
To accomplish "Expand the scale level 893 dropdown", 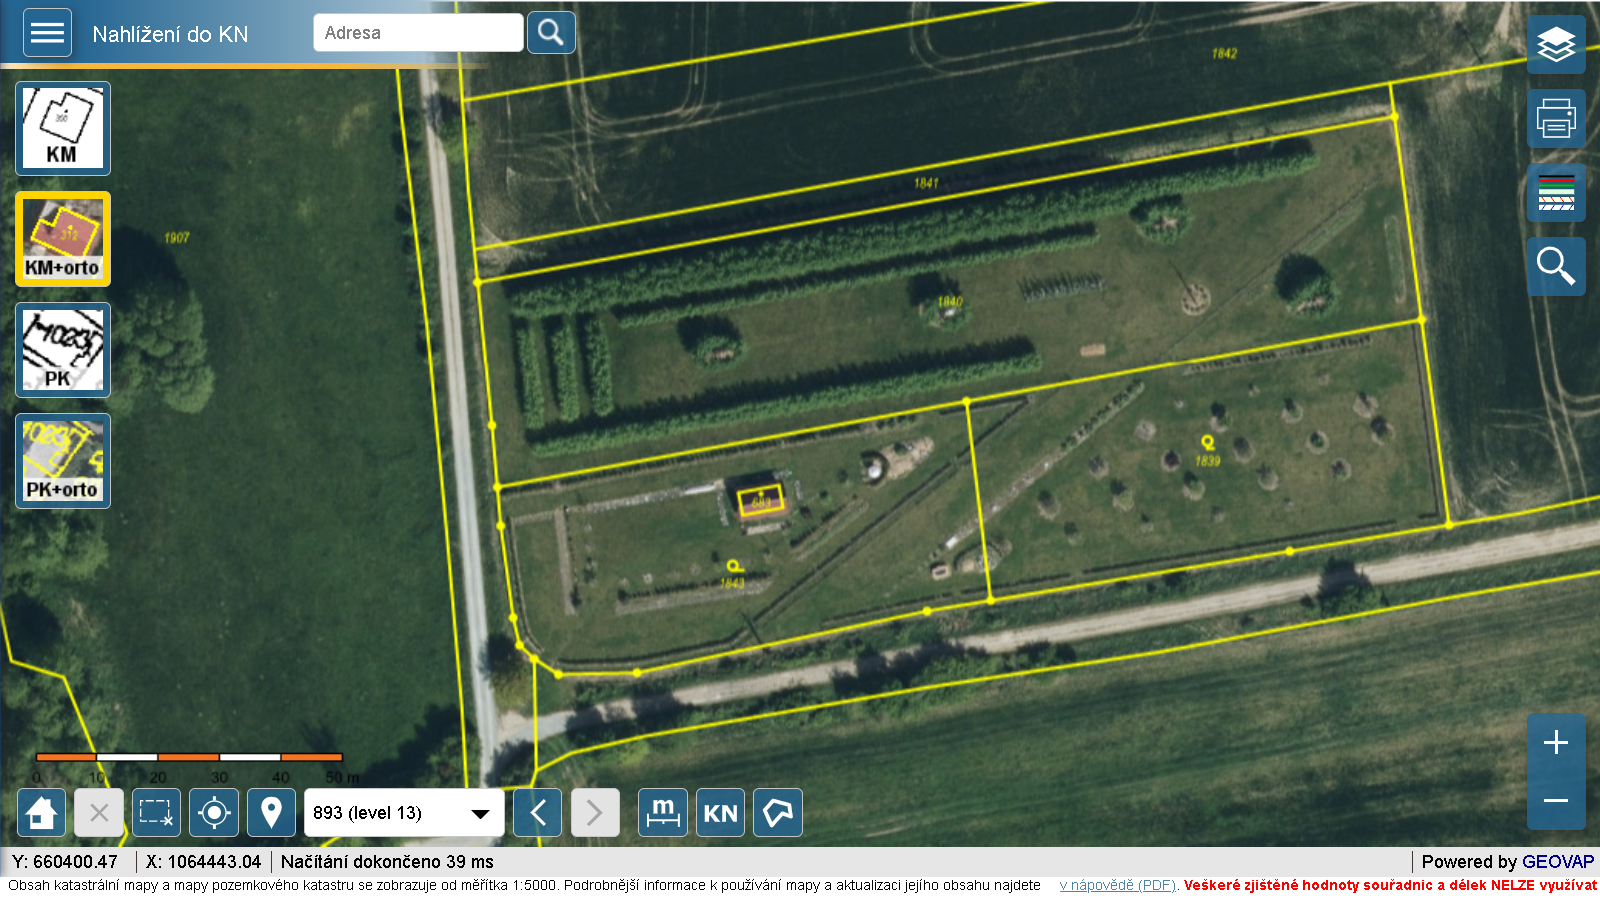I will coord(403,813).
